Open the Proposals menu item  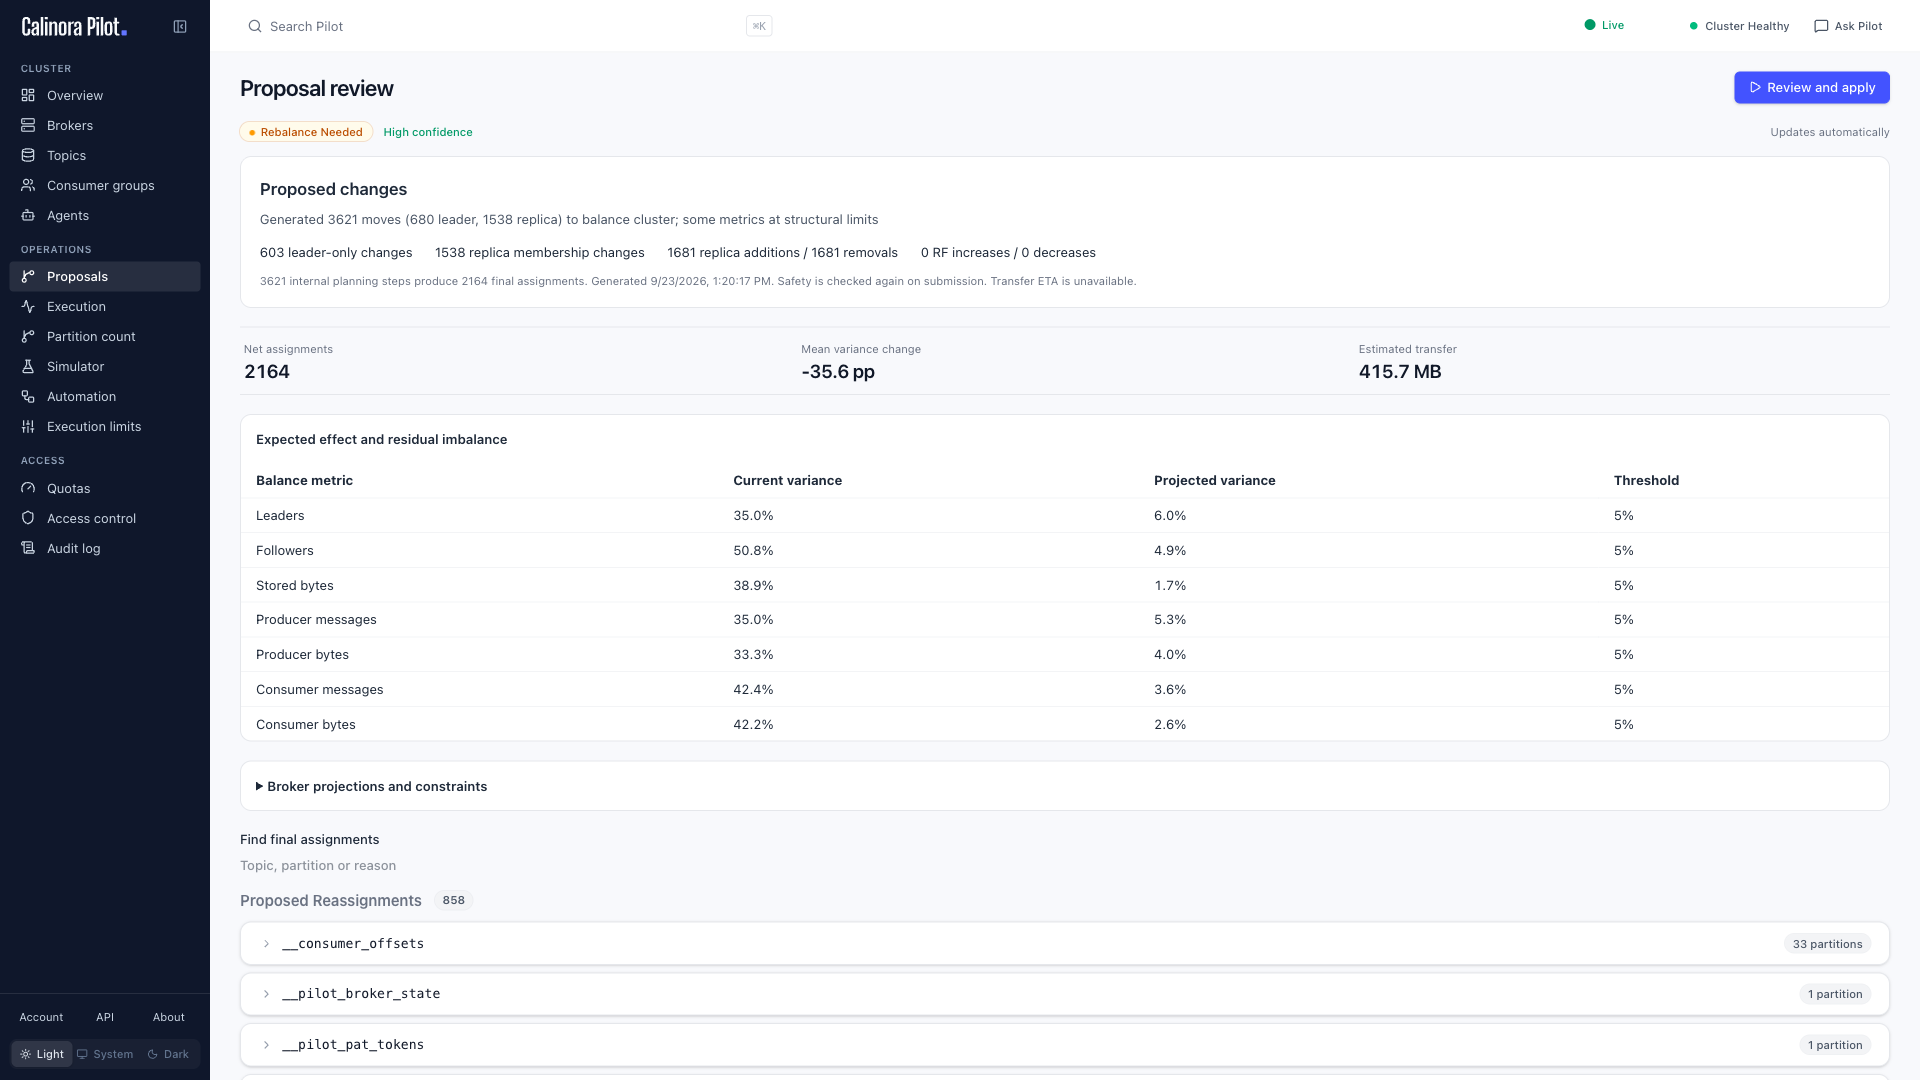click(x=105, y=276)
